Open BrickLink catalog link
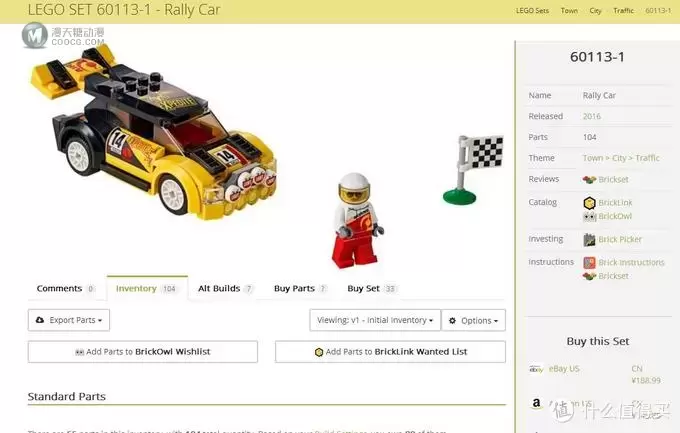 (615, 203)
